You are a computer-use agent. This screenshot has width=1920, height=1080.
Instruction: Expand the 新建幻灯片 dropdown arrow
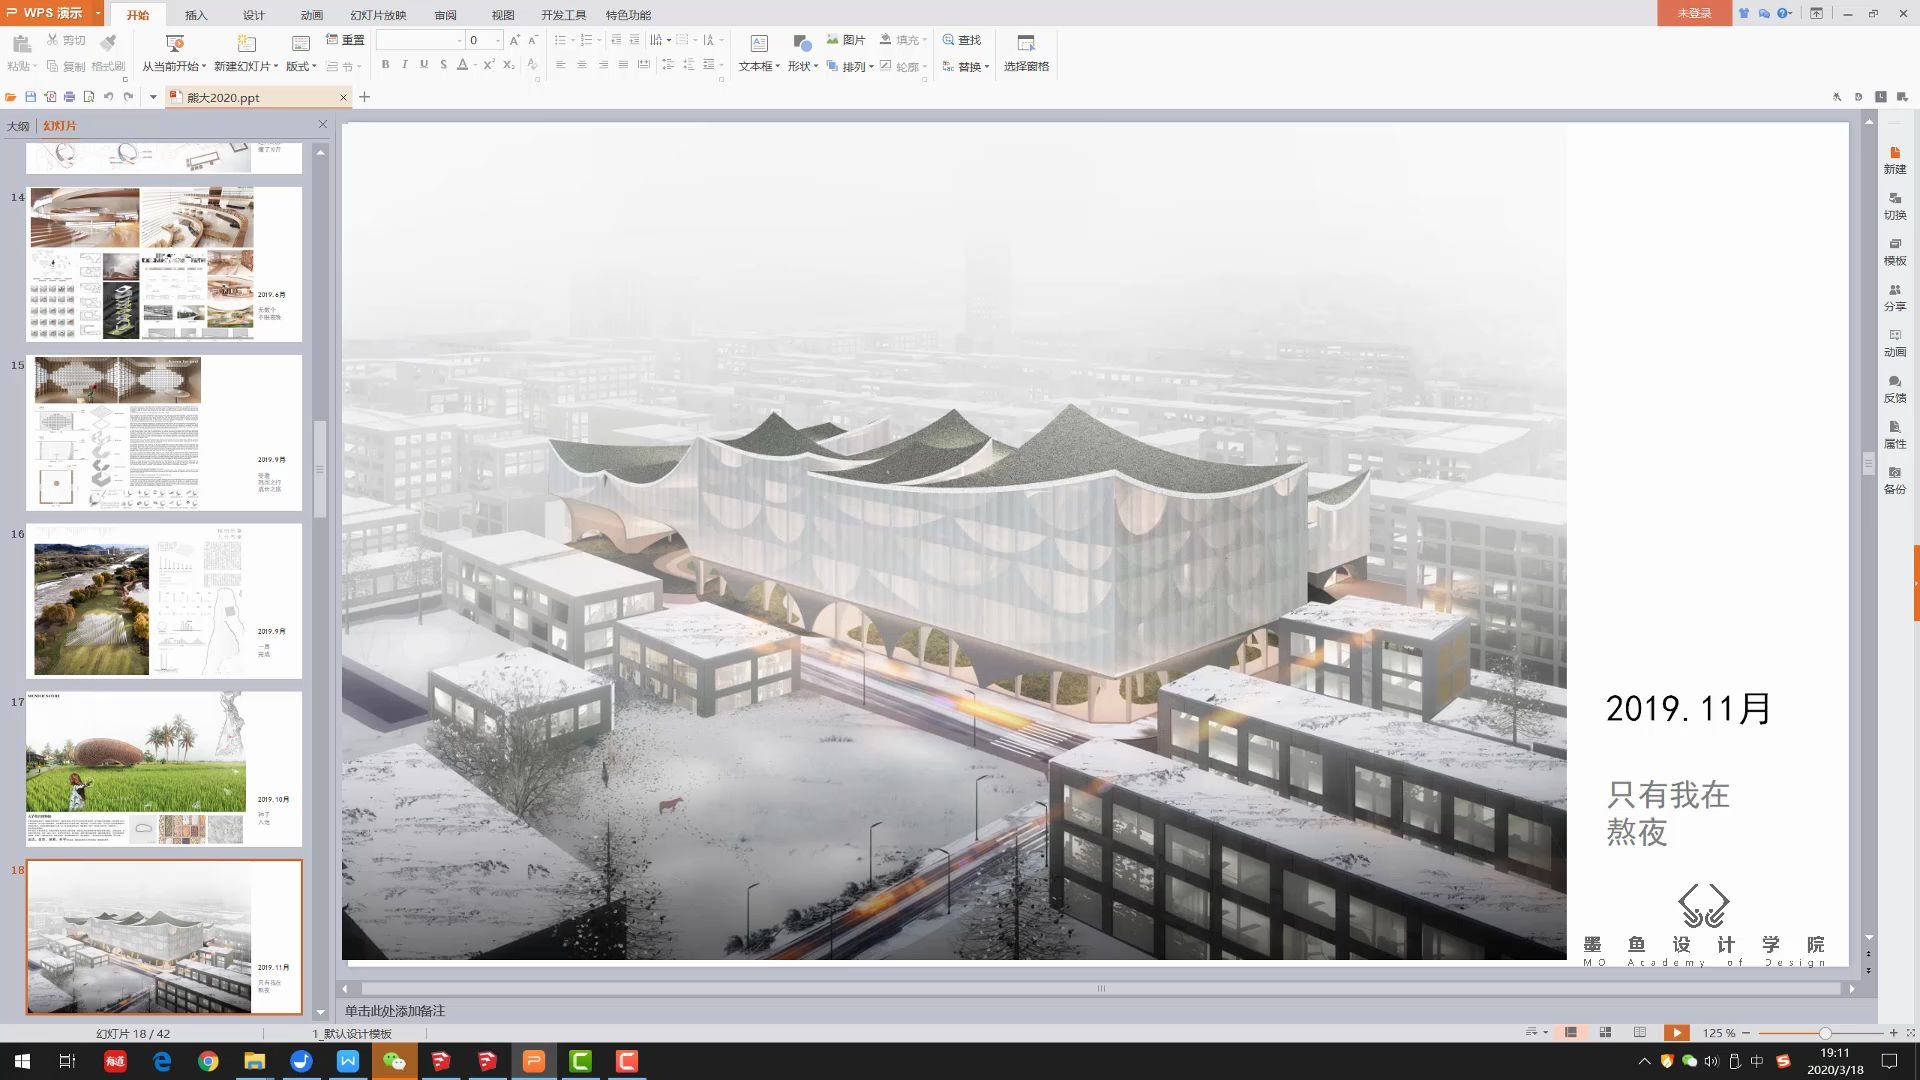coord(276,67)
